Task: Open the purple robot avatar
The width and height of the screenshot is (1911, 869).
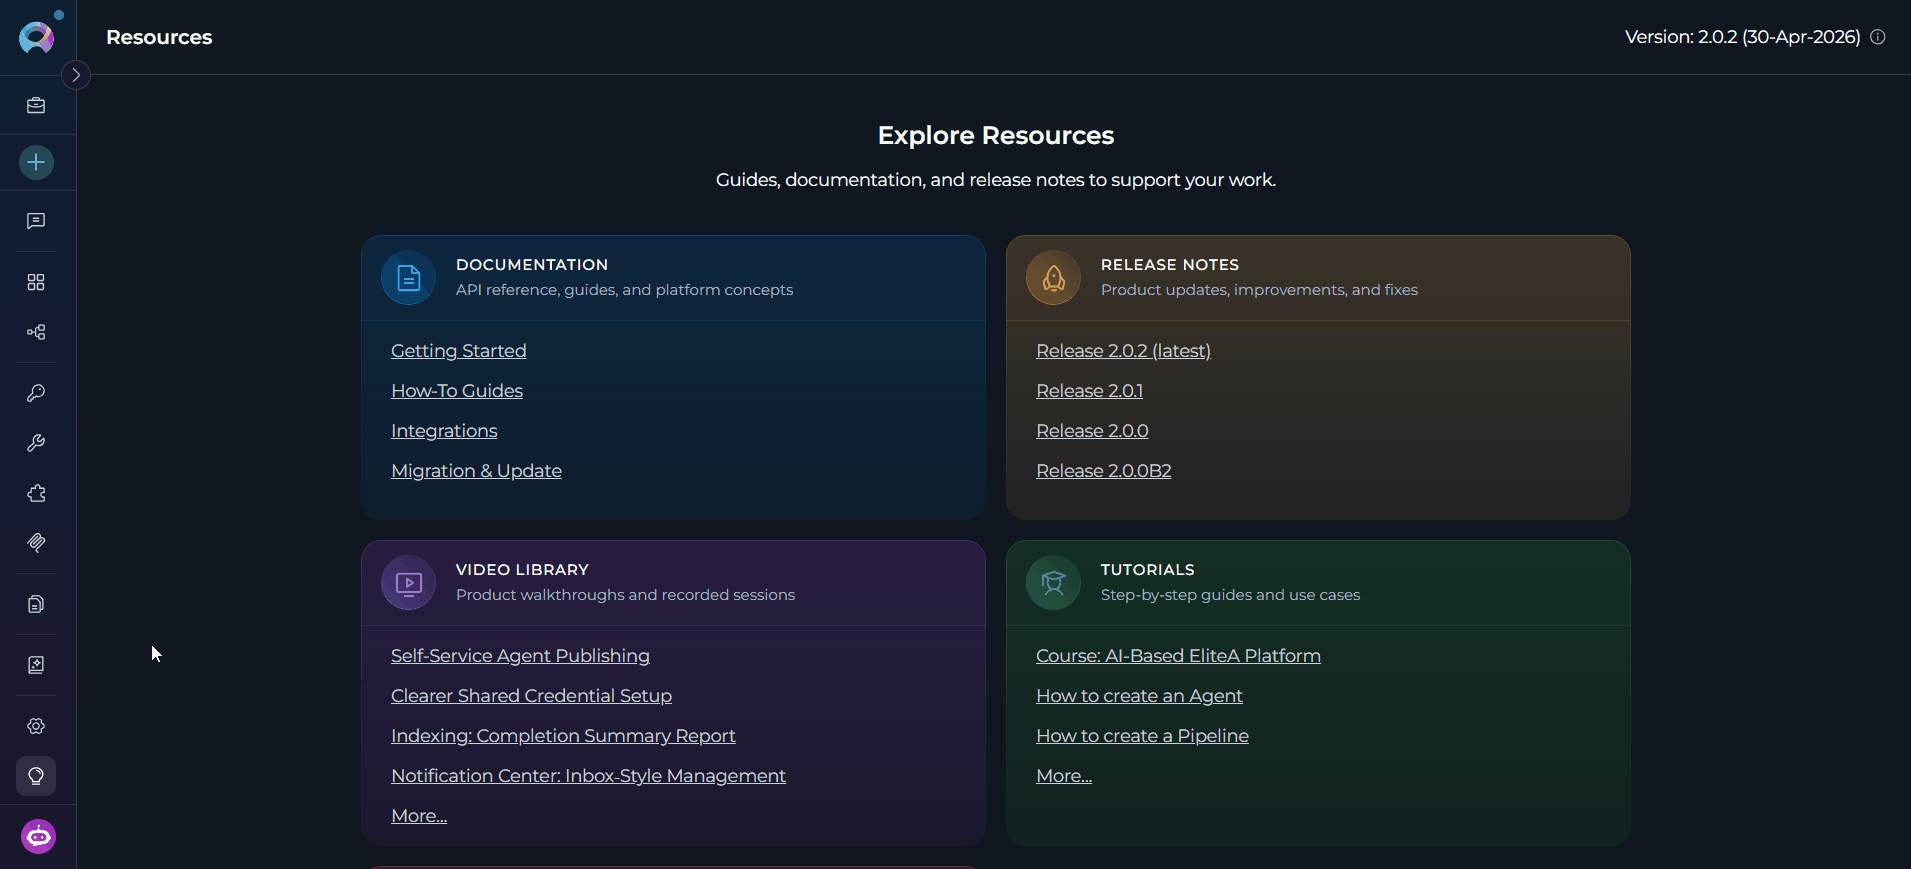Action: click(38, 836)
